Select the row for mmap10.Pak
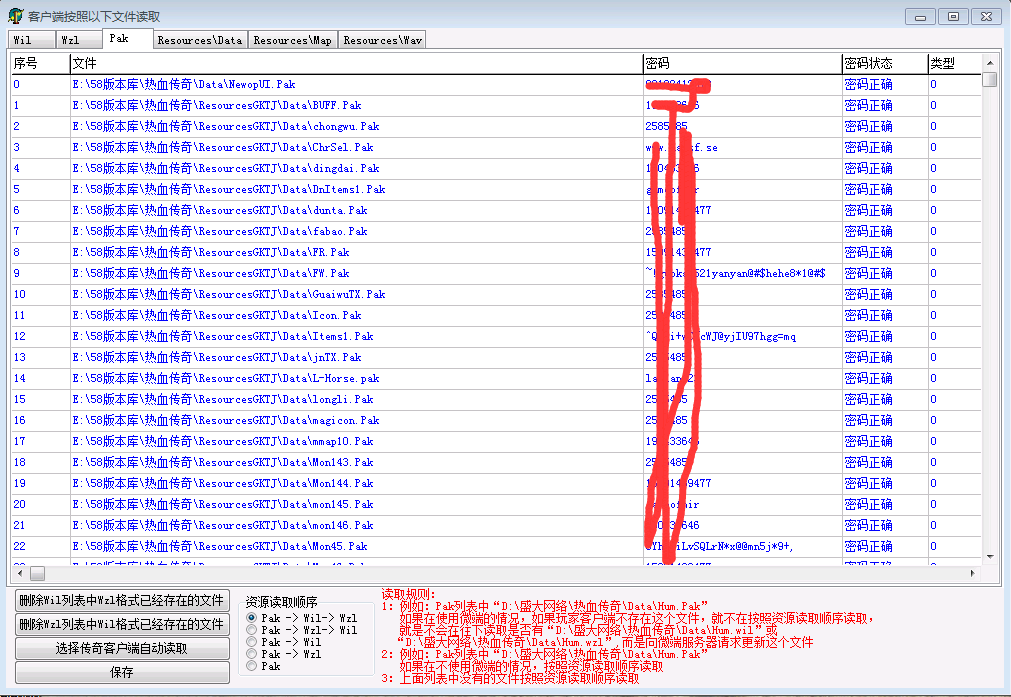Screen dimensions: 1011x697 pos(496,441)
